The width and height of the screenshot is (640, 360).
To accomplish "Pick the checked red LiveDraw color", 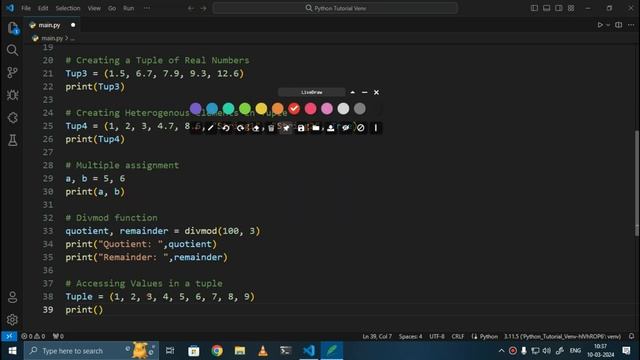I will 294,109.
